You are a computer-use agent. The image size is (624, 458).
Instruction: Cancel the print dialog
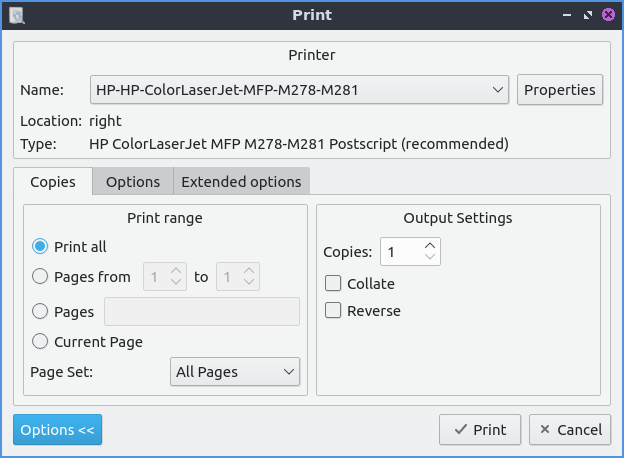click(x=569, y=430)
